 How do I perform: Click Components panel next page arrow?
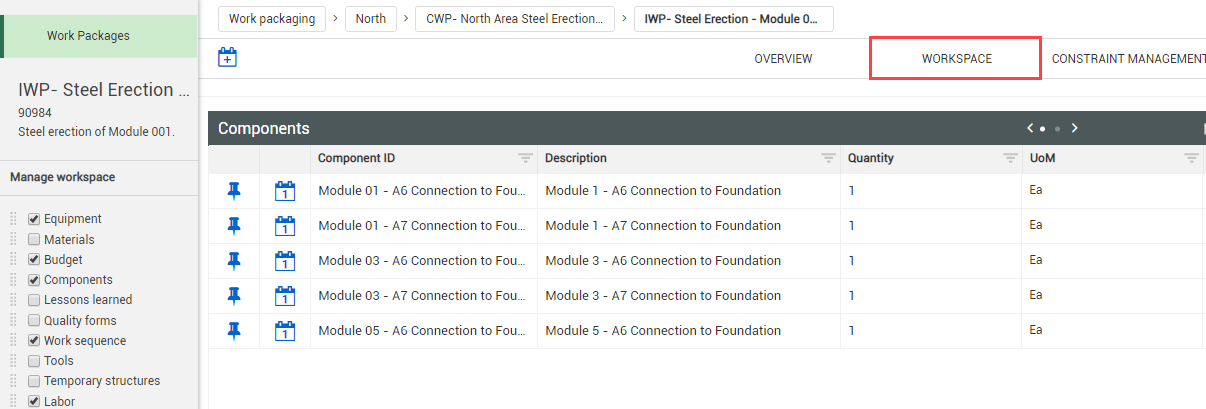point(1075,128)
